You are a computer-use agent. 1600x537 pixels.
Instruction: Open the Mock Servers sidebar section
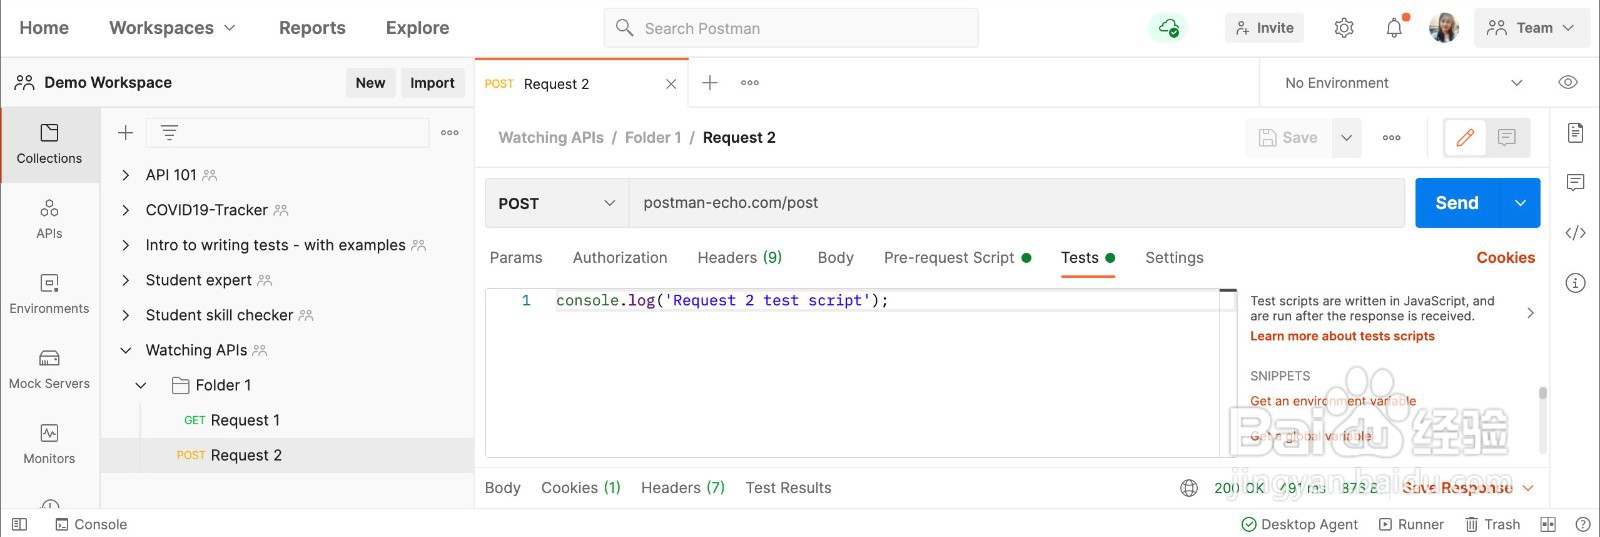[49, 369]
